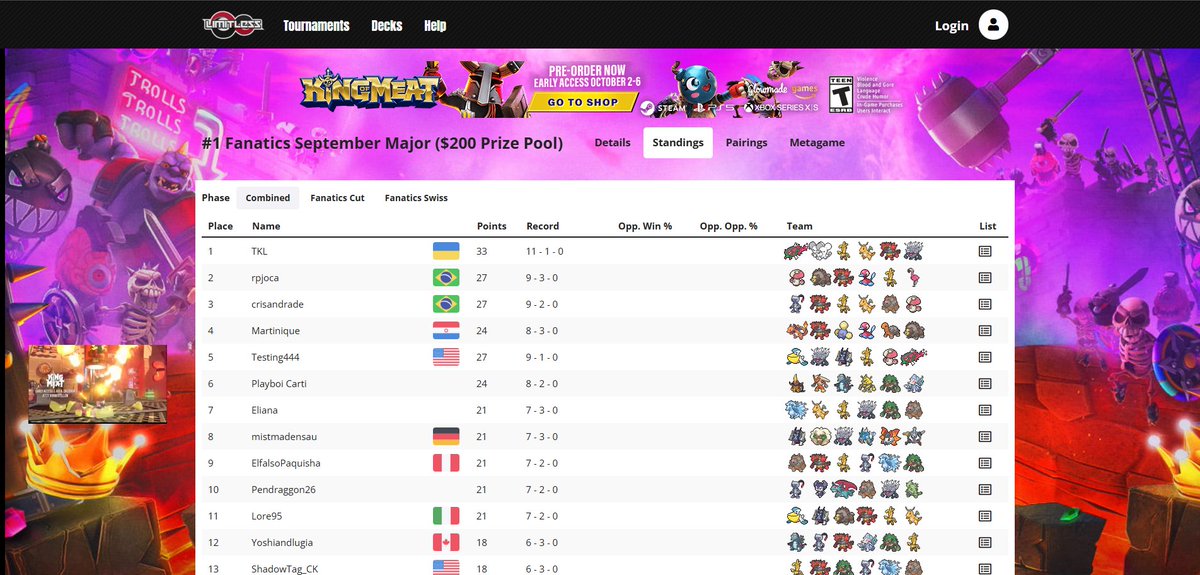
Task: Select the Standings tab
Action: (678, 143)
